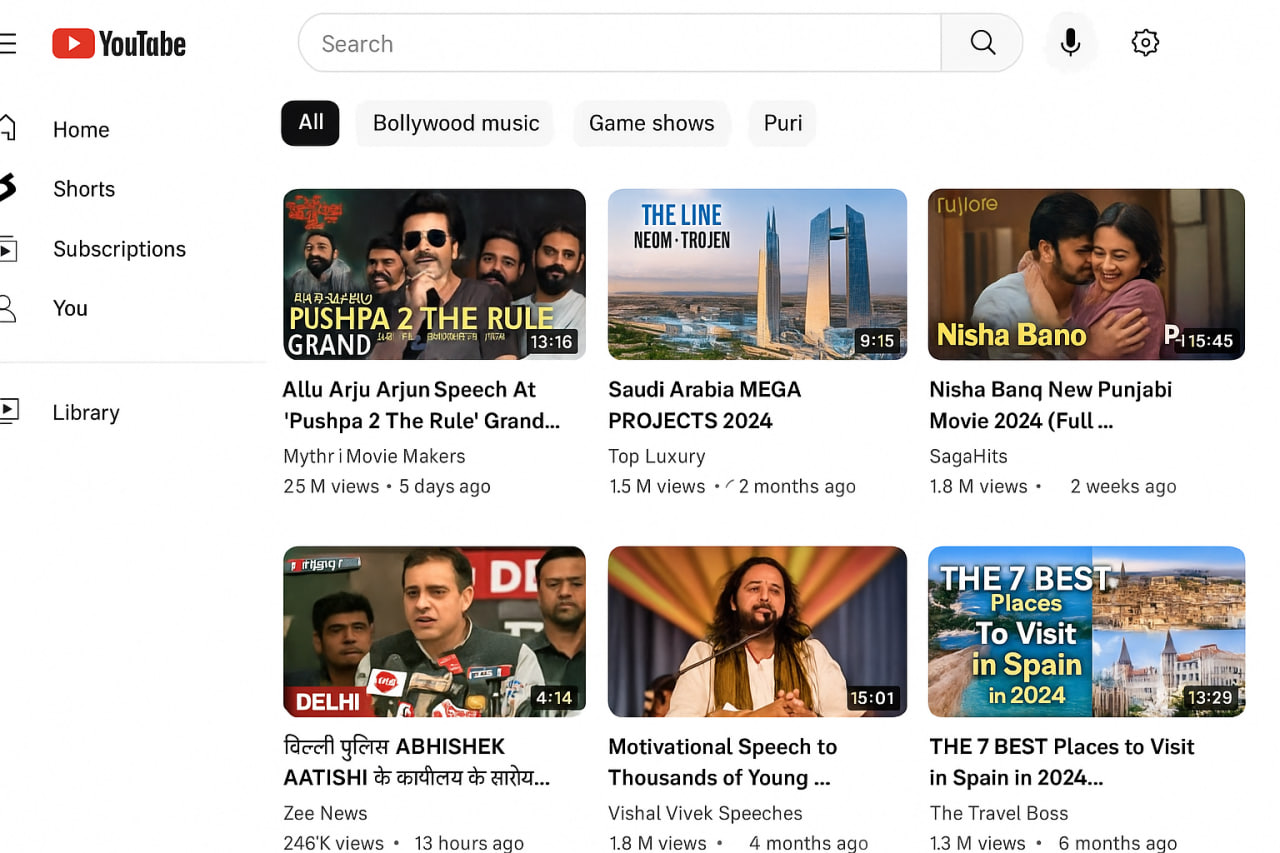Screen dimensions: 1280x853
Task: Open Shorts from the sidebar
Action: [84, 189]
